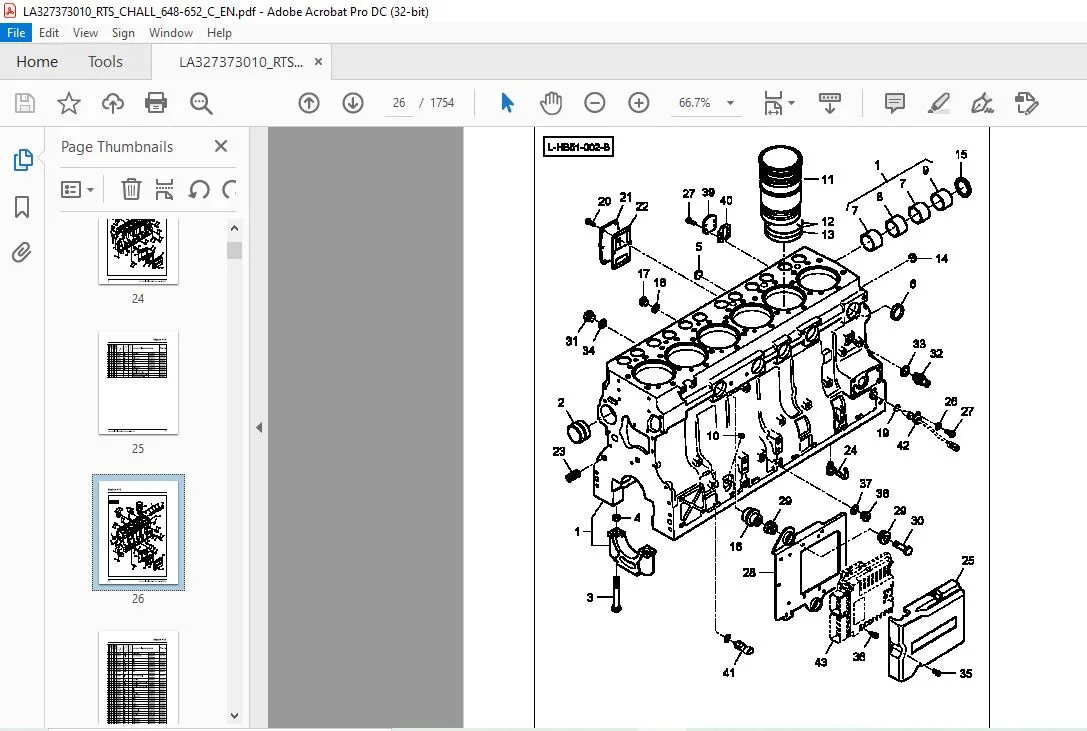1087x731 pixels.
Task: Select the Highlight text tool
Action: click(x=939, y=103)
